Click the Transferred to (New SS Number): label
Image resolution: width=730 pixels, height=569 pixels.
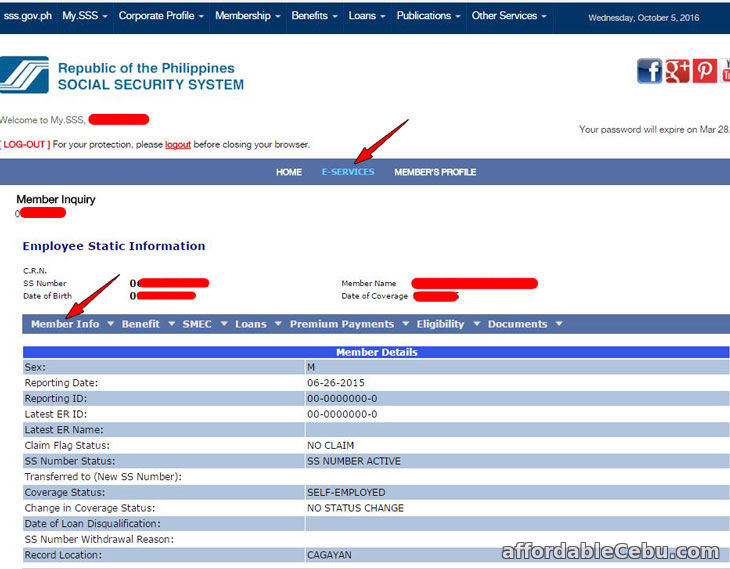point(103,477)
